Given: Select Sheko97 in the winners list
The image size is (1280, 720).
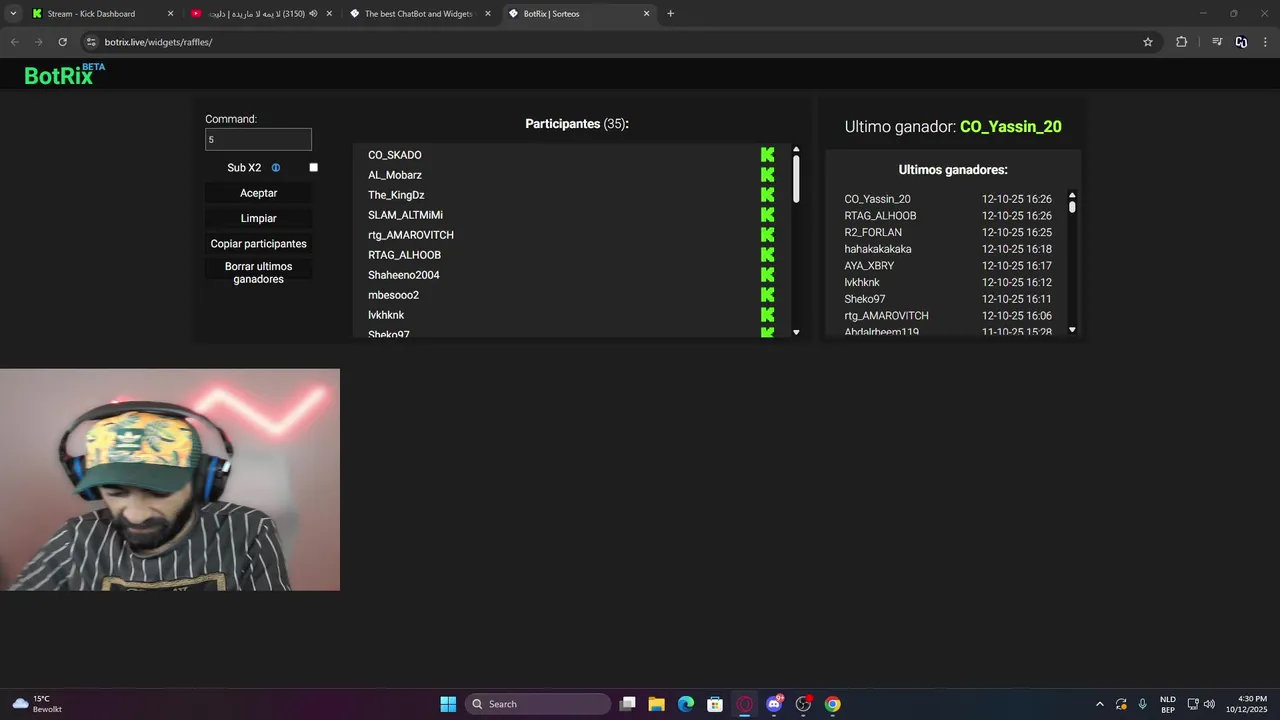Looking at the screenshot, I should 865,299.
